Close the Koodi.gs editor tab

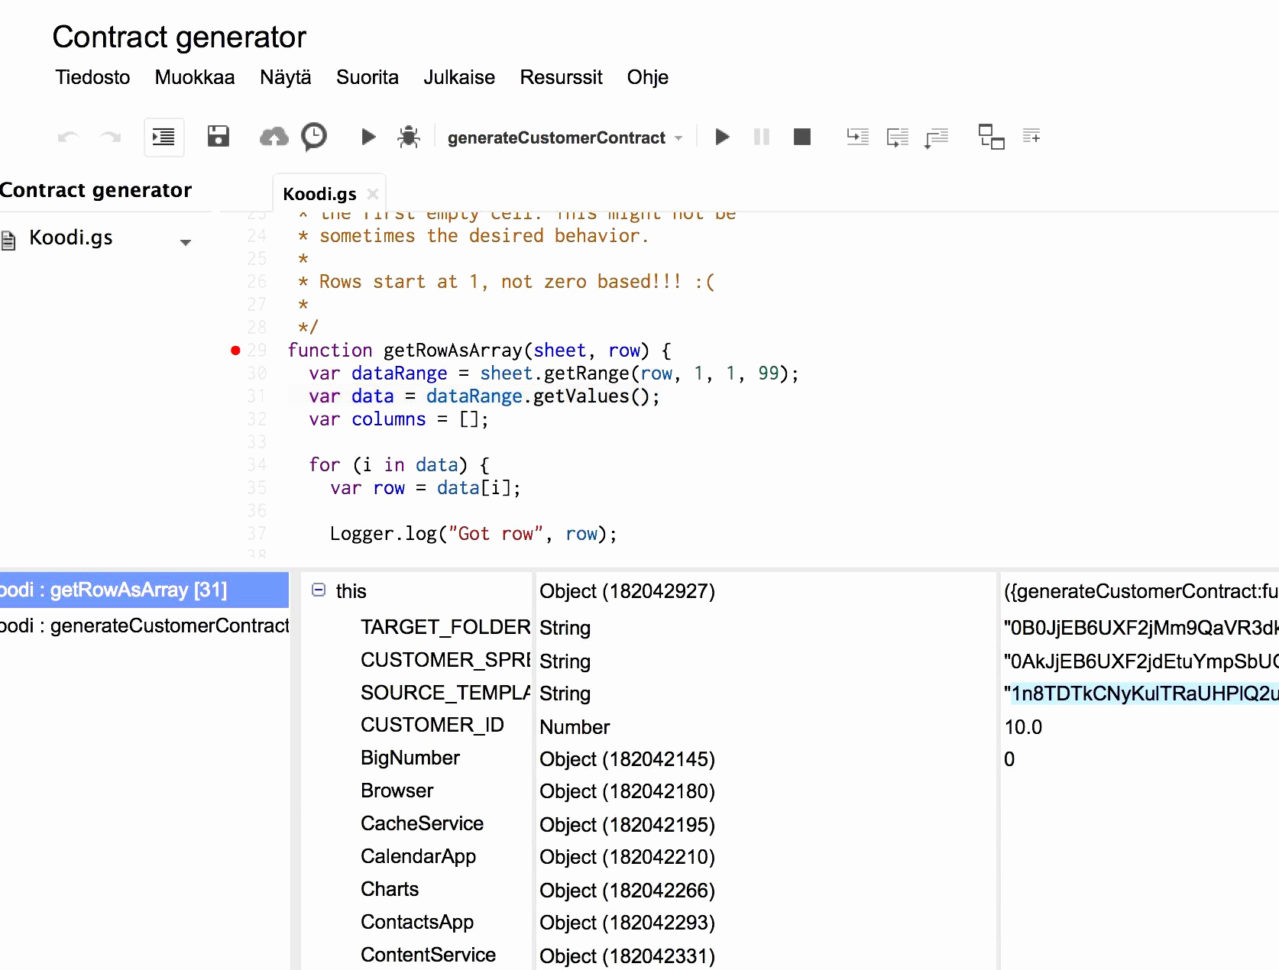pyautogui.click(x=372, y=193)
